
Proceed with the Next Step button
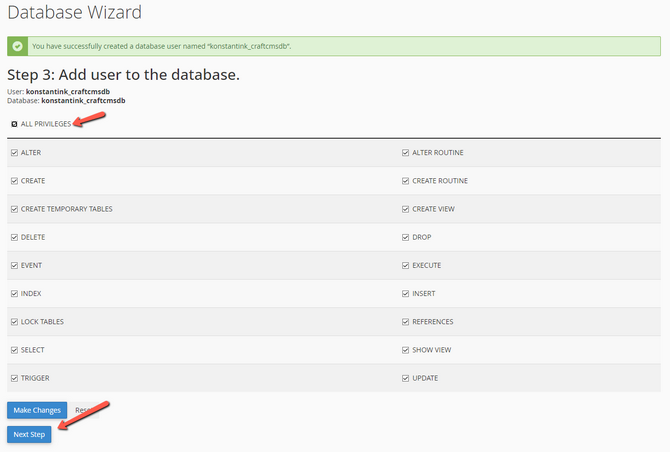pos(29,435)
